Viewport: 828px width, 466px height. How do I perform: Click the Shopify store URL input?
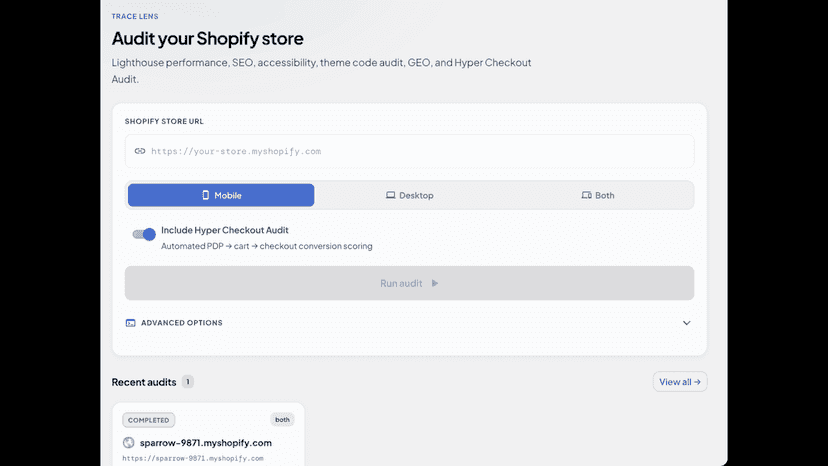click(409, 151)
